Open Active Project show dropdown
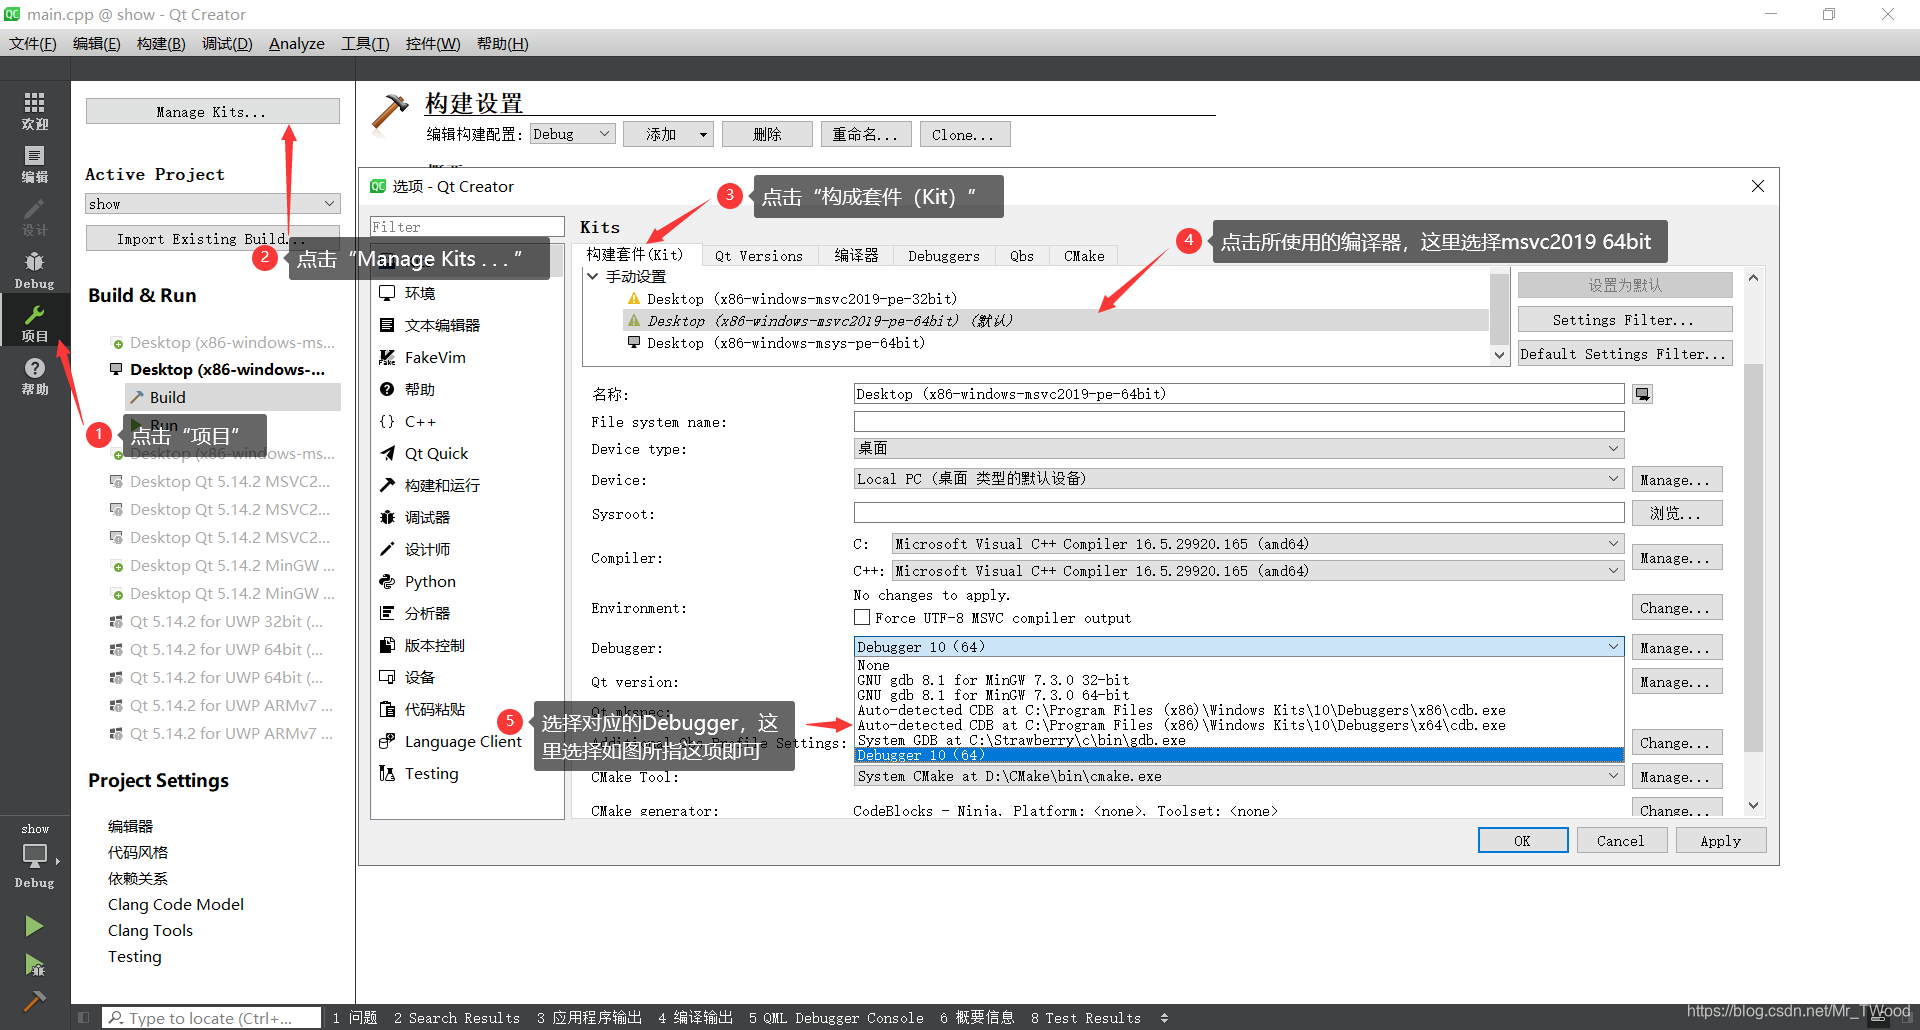This screenshot has height=1030, width=1920. [213, 203]
